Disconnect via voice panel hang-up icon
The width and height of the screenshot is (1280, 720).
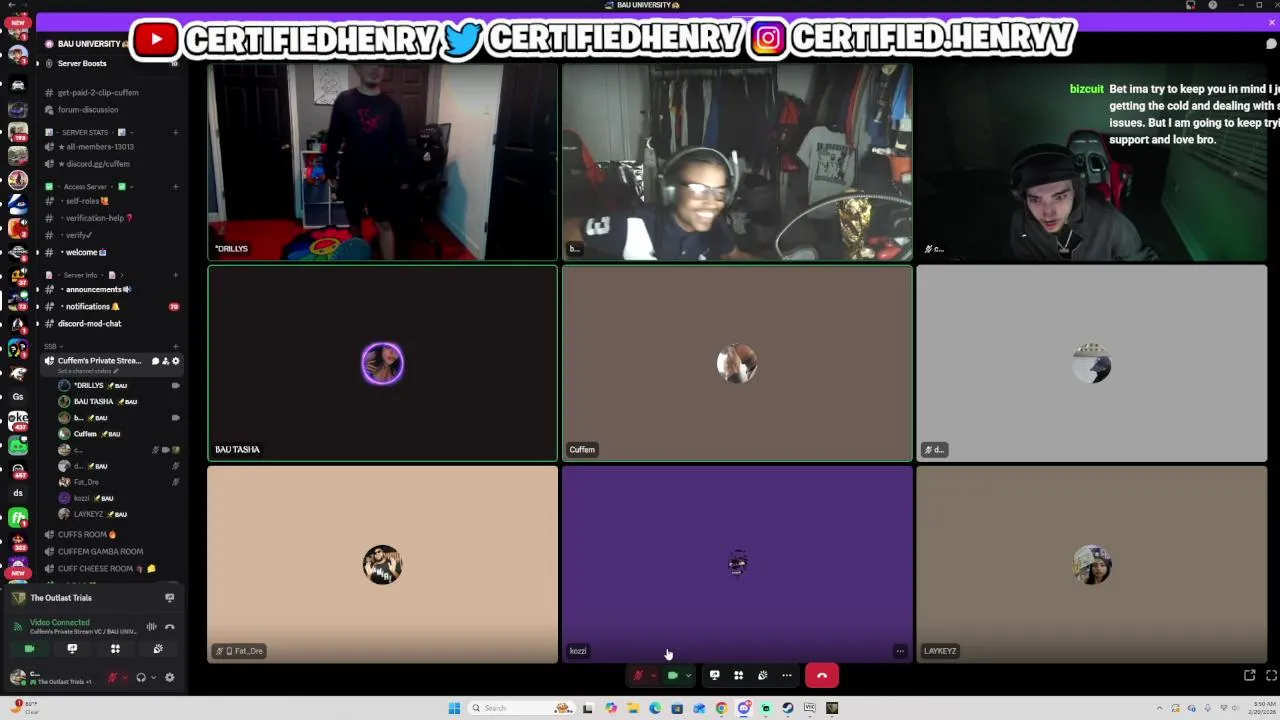coord(170,627)
